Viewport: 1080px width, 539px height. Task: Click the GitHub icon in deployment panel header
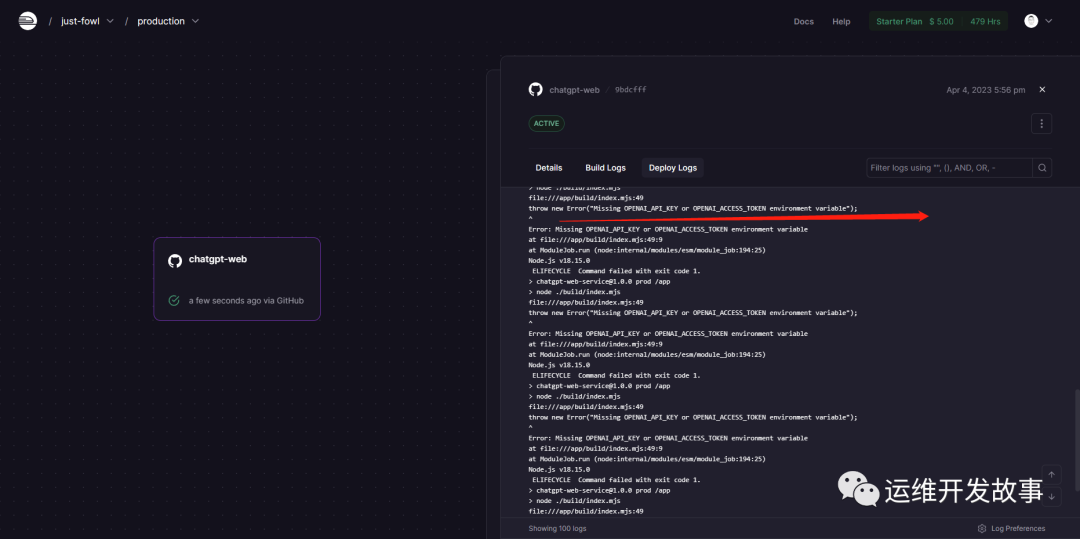click(x=535, y=89)
